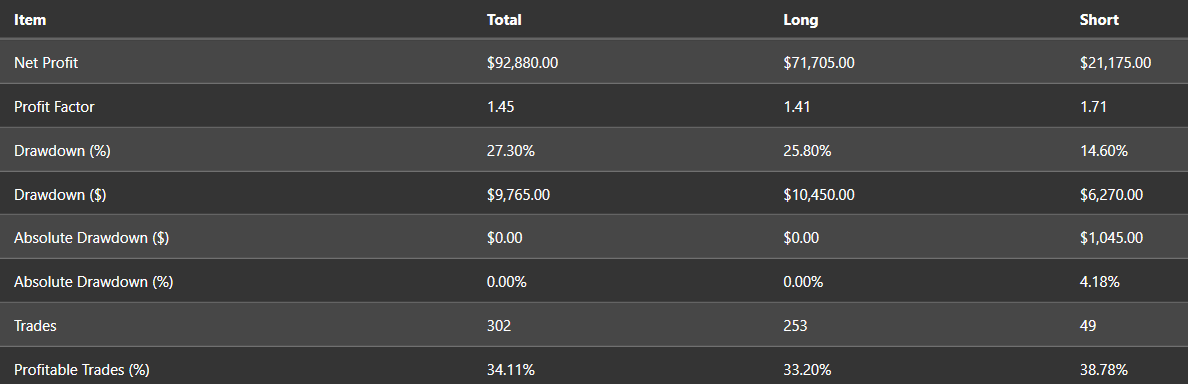Screen dimensions: 1188x384
Task: Click the Net Profit row label
Action: [45, 63]
